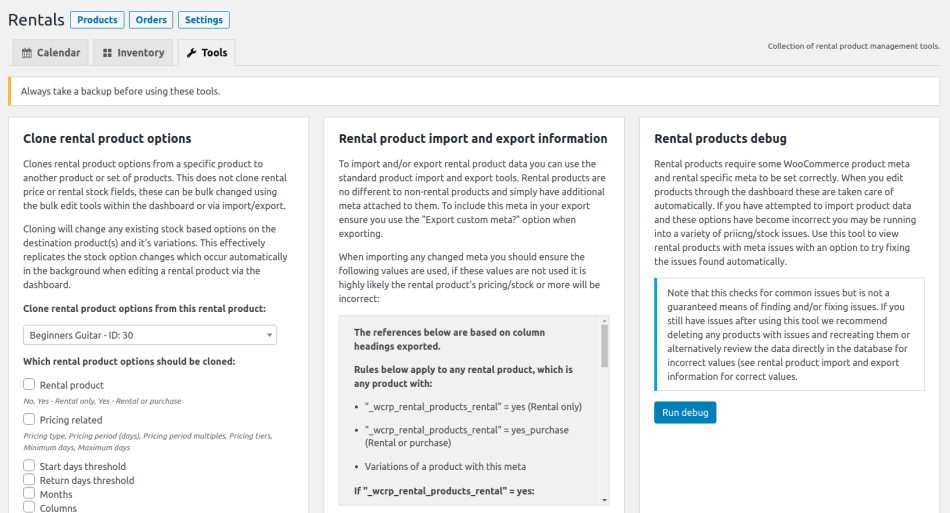Click the calendar icon on the Calendar tab
950x513 pixels.
(x=27, y=53)
